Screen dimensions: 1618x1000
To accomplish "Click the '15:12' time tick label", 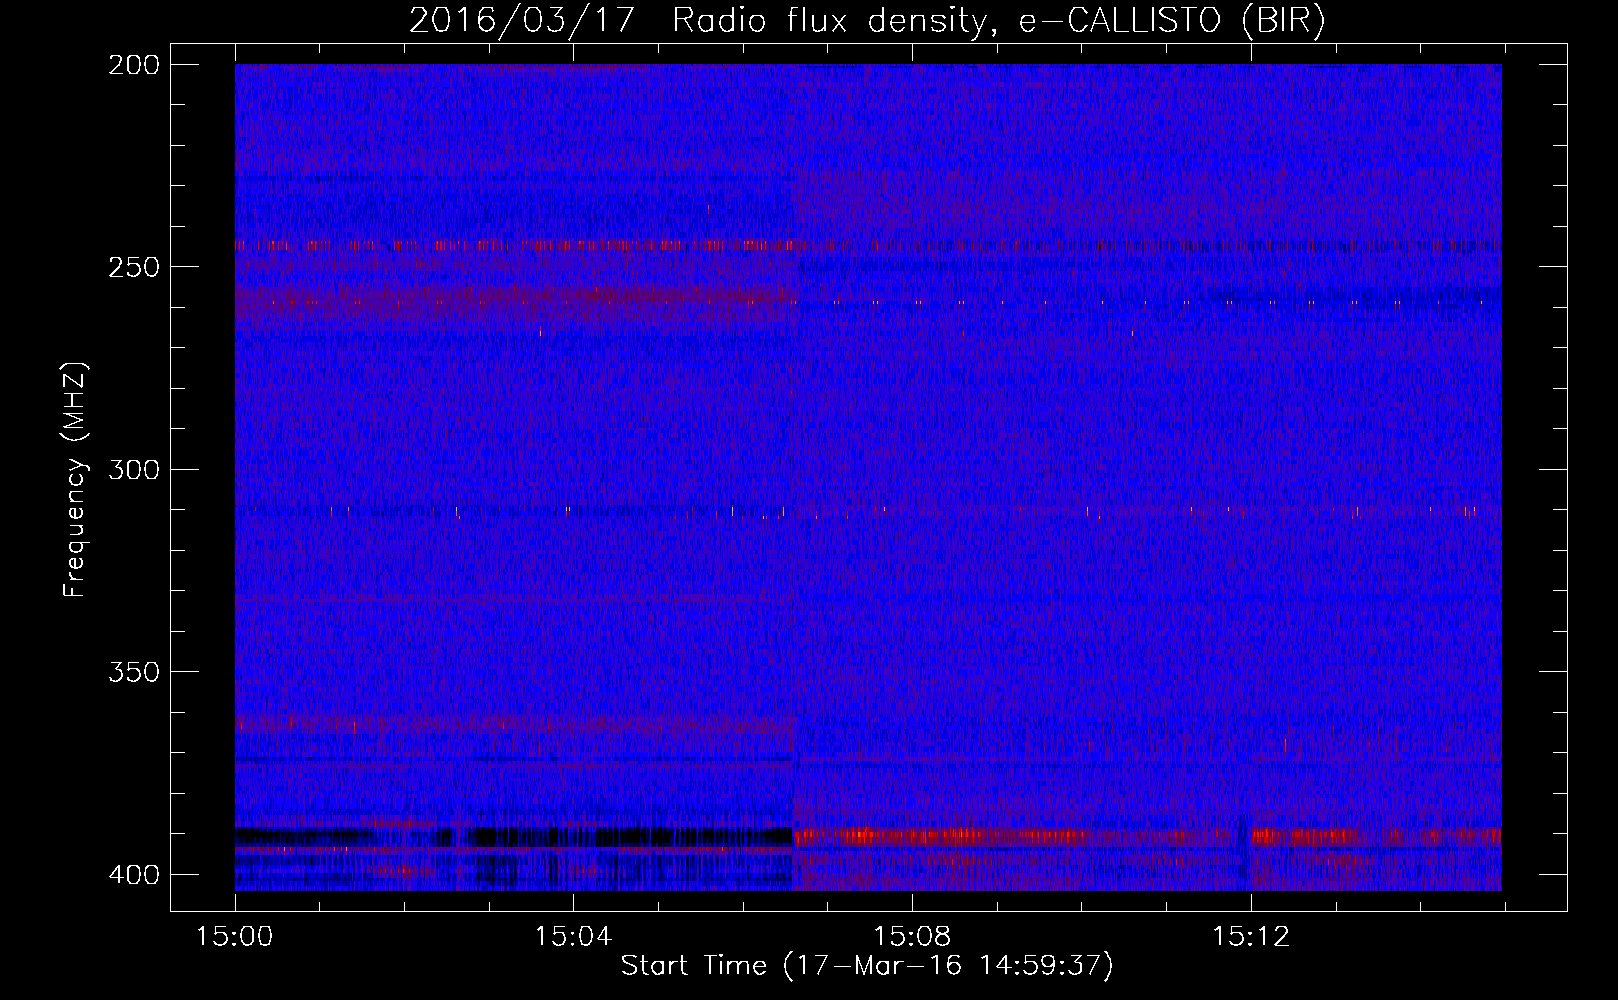I will pyautogui.click(x=1251, y=937).
